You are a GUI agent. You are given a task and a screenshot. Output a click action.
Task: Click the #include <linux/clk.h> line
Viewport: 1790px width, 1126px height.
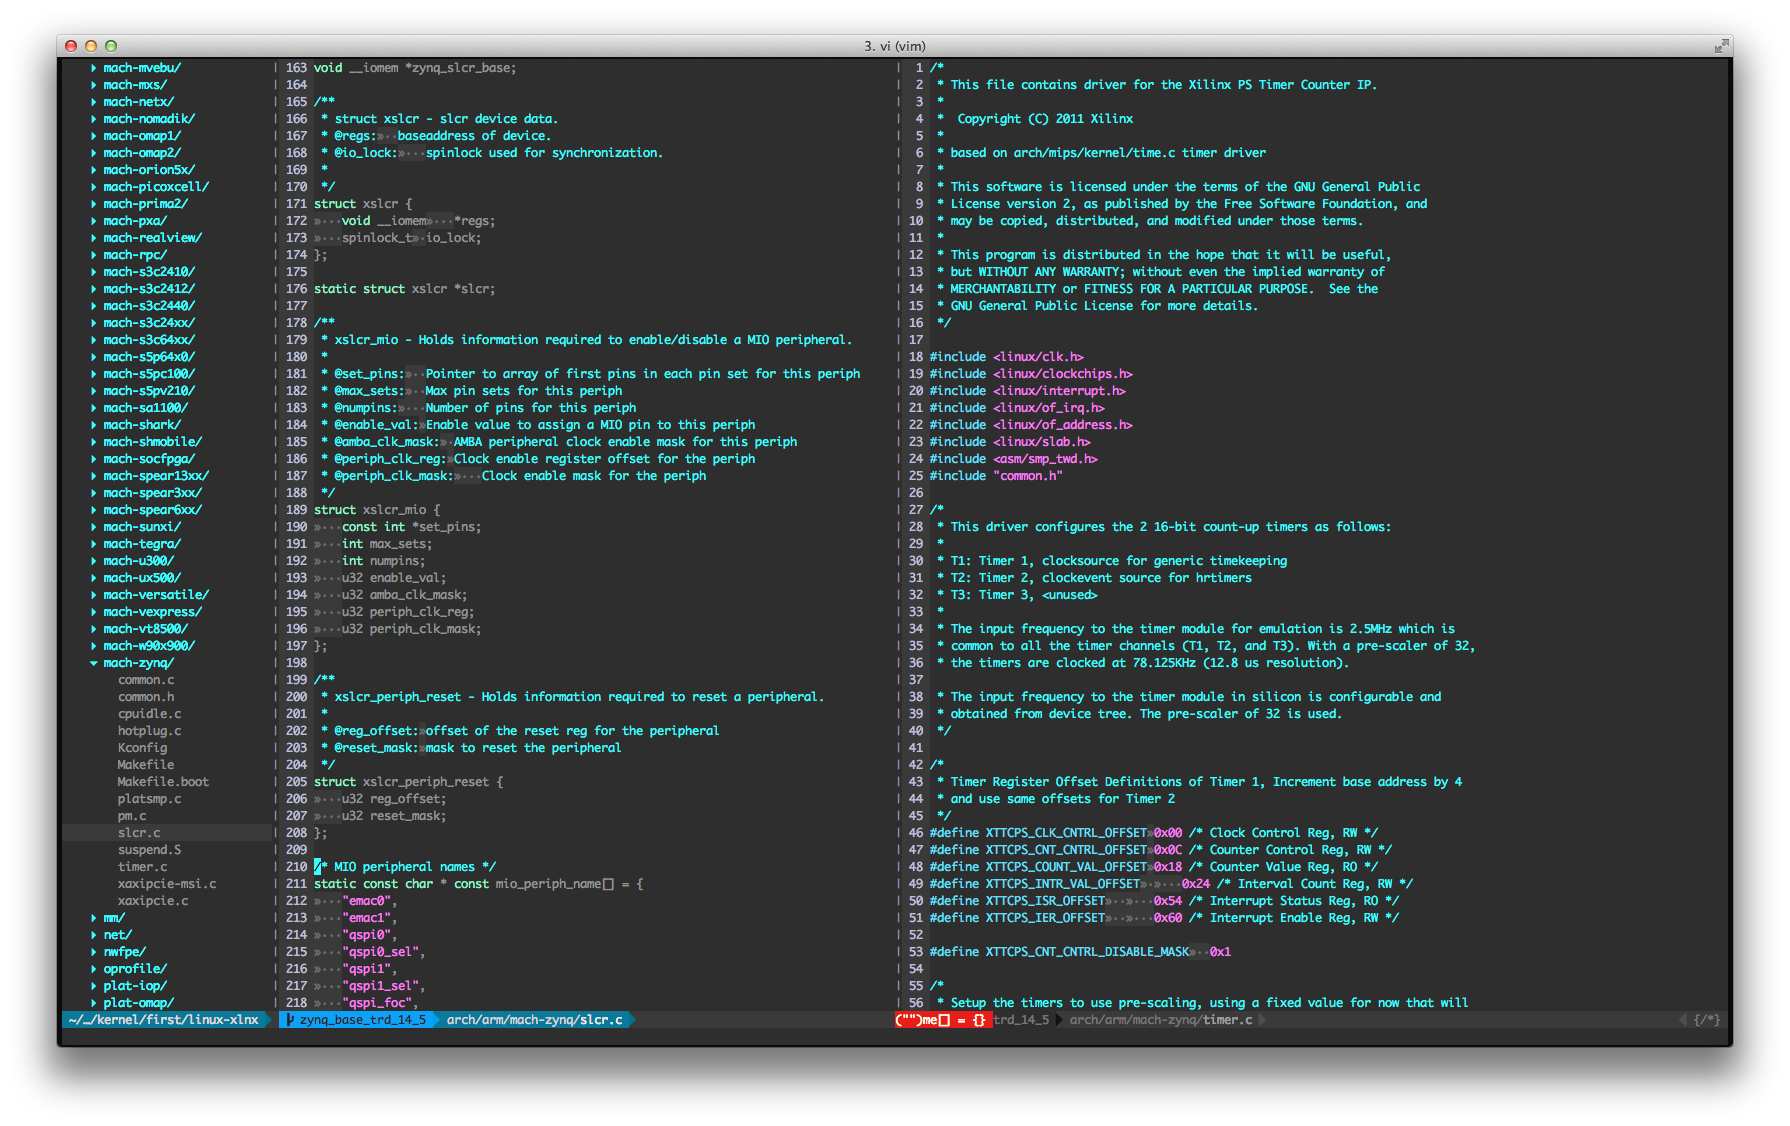(1006, 357)
